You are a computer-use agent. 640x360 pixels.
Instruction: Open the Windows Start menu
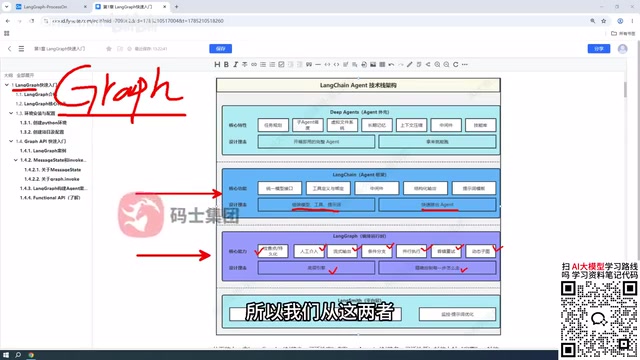tap(6, 355)
